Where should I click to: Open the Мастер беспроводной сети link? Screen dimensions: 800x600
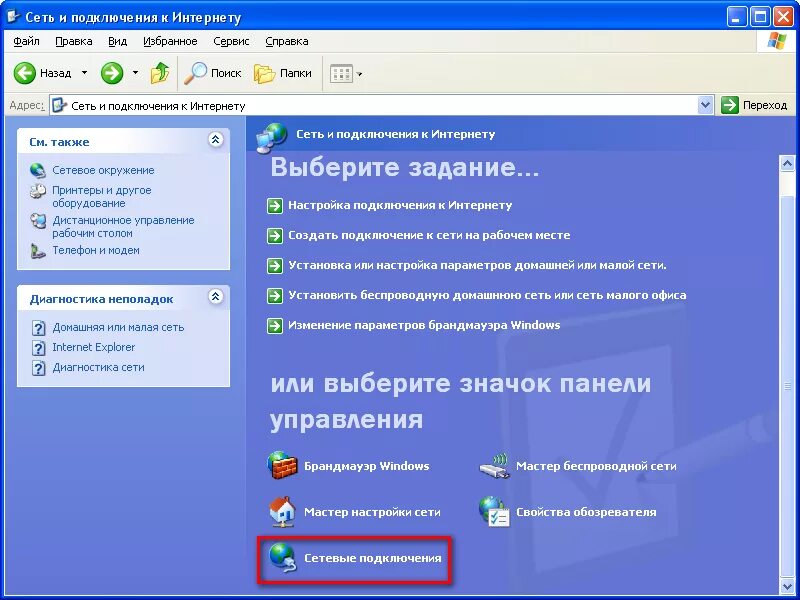[x=596, y=466]
